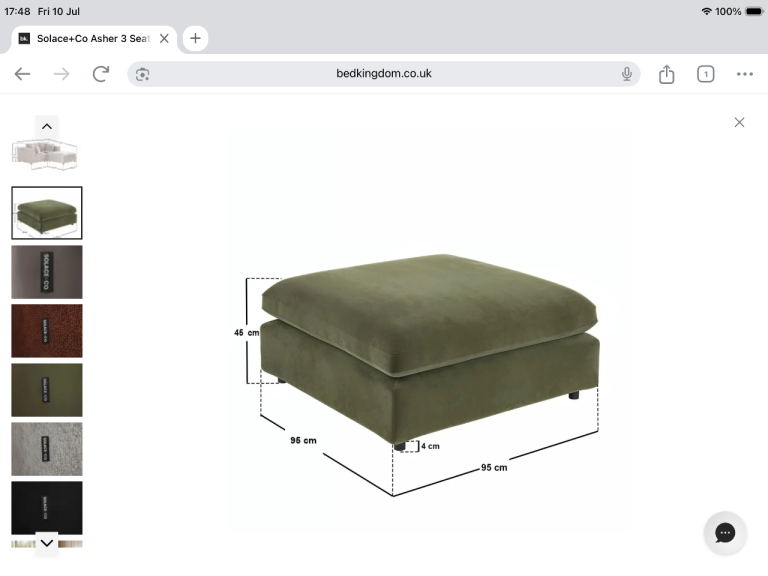Image resolution: width=768 pixels, height=576 pixels.
Task: Tap the 45 cm height label
Action: [x=247, y=333]
